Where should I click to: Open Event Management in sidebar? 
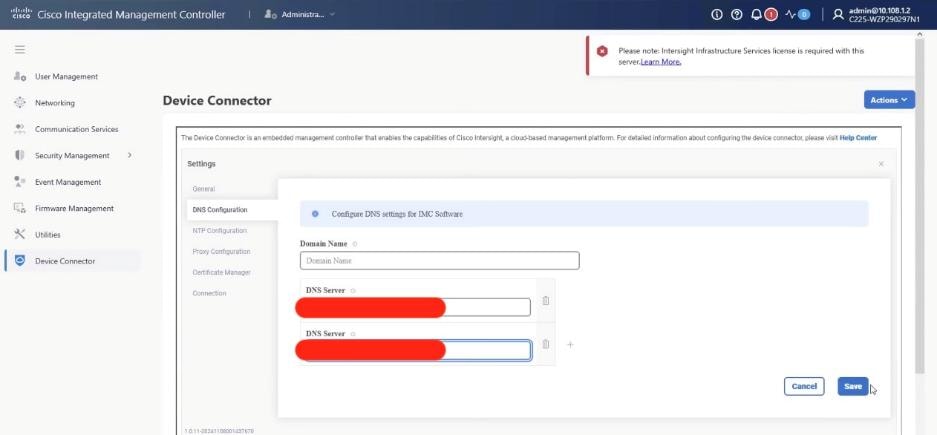(68, 182)
